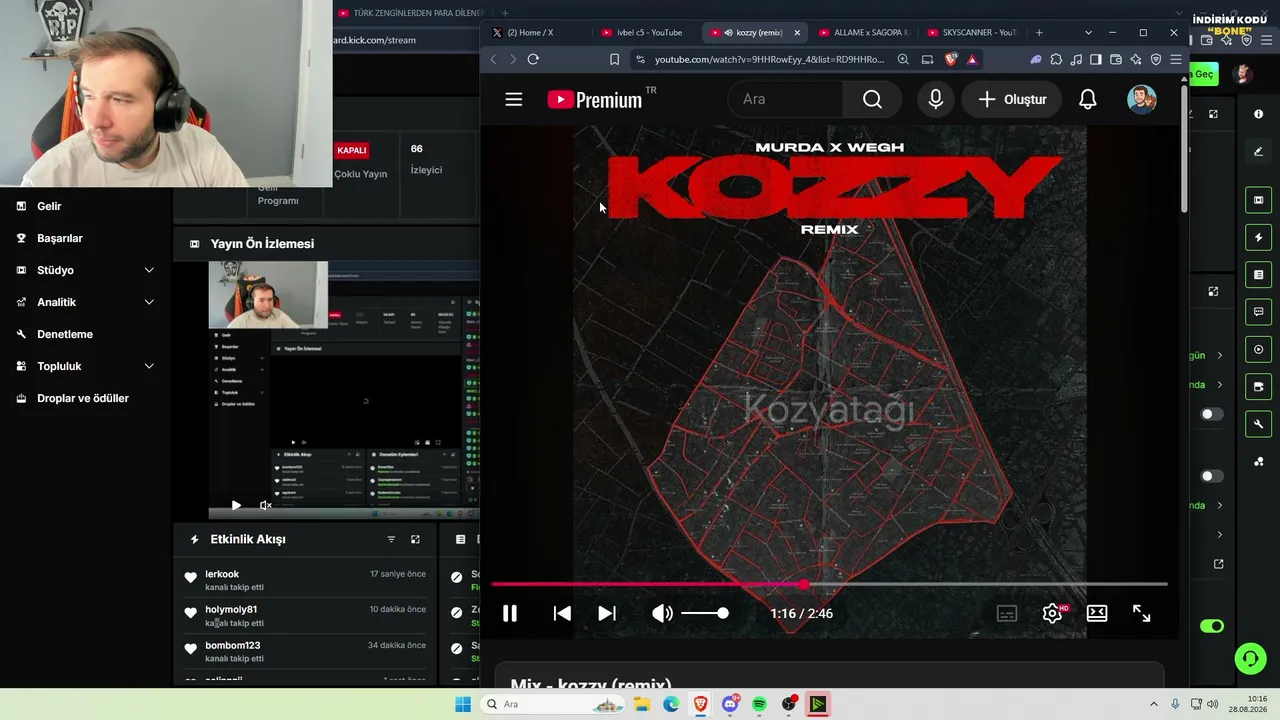Toggle Kick wrench moderation panel button

click(1258, 424)
